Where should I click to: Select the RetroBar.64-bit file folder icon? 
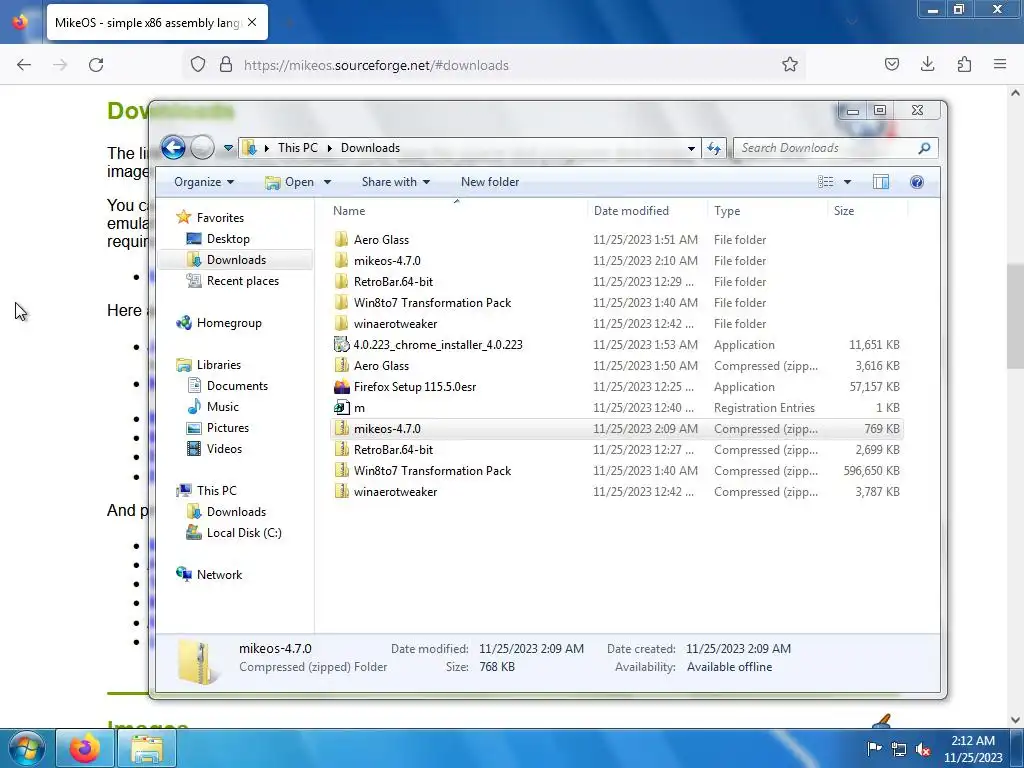341,281
